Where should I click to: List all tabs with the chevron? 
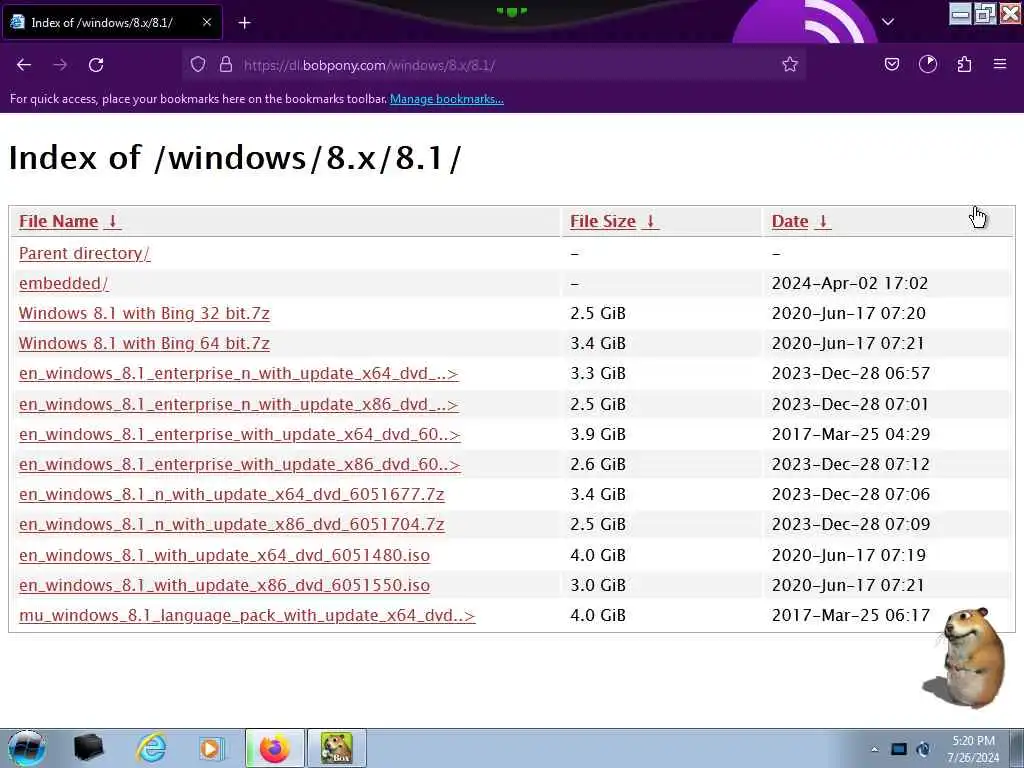[x=888, y=22]
